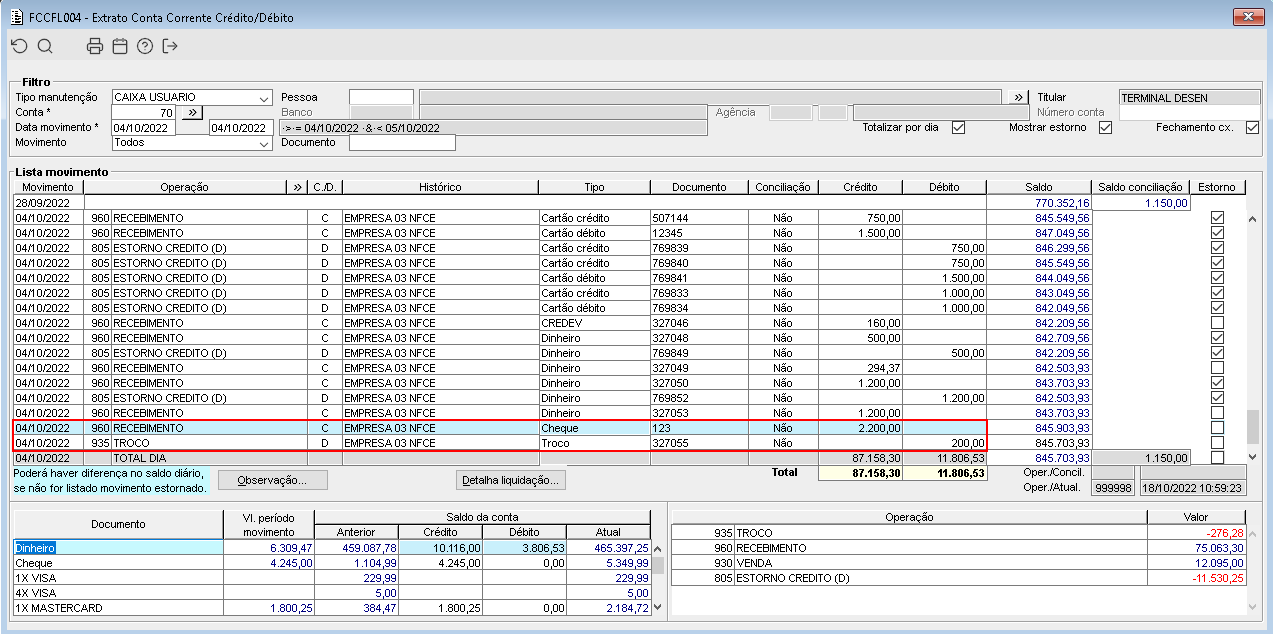Click the » expander in the Operação column header
The height and width of the screenshot is (634, 1273).
click(x=297, y=187)
